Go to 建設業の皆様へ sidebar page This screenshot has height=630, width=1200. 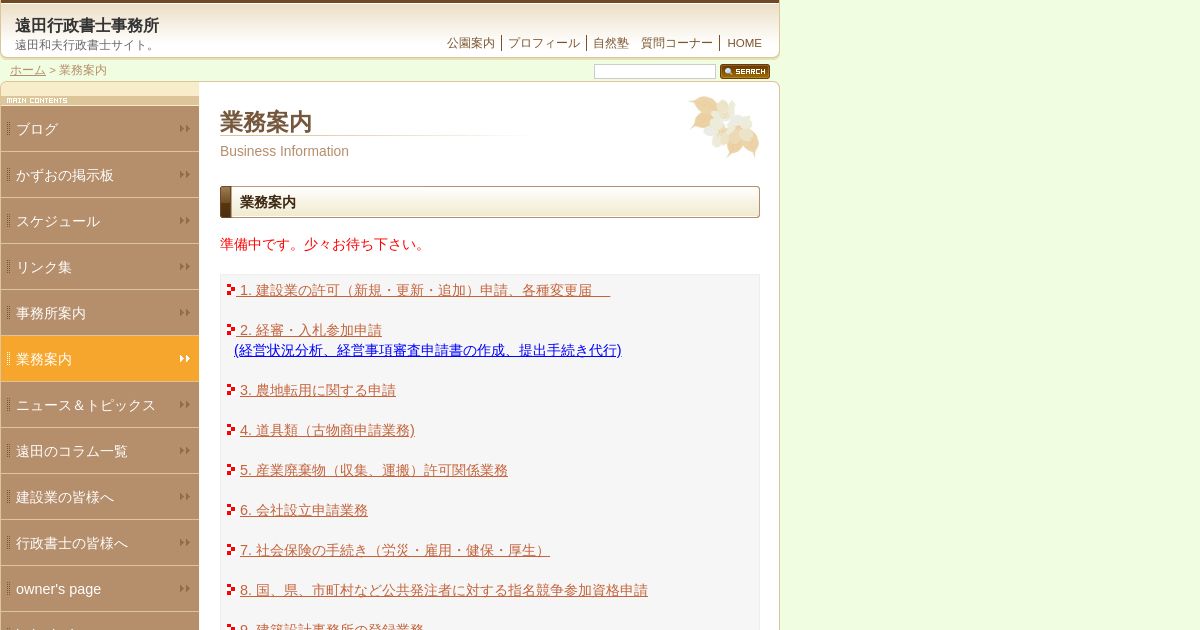click(100, 497)
